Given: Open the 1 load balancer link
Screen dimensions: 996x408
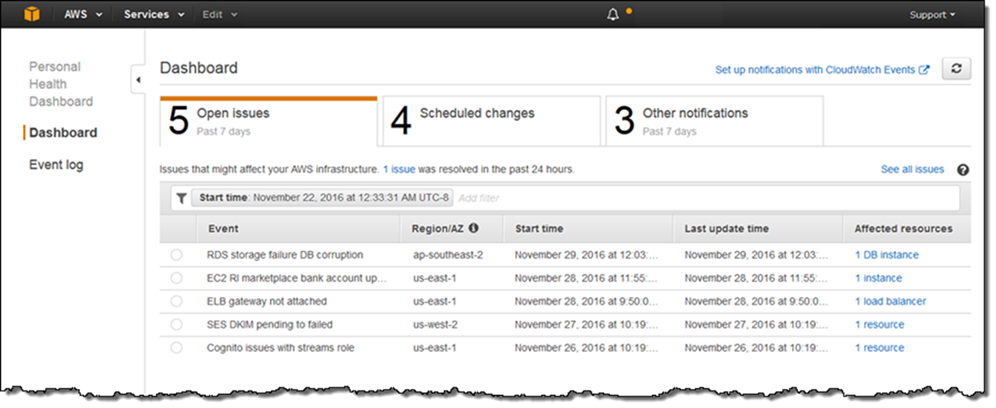Looking at the screenshot, I should click(891, 301).
